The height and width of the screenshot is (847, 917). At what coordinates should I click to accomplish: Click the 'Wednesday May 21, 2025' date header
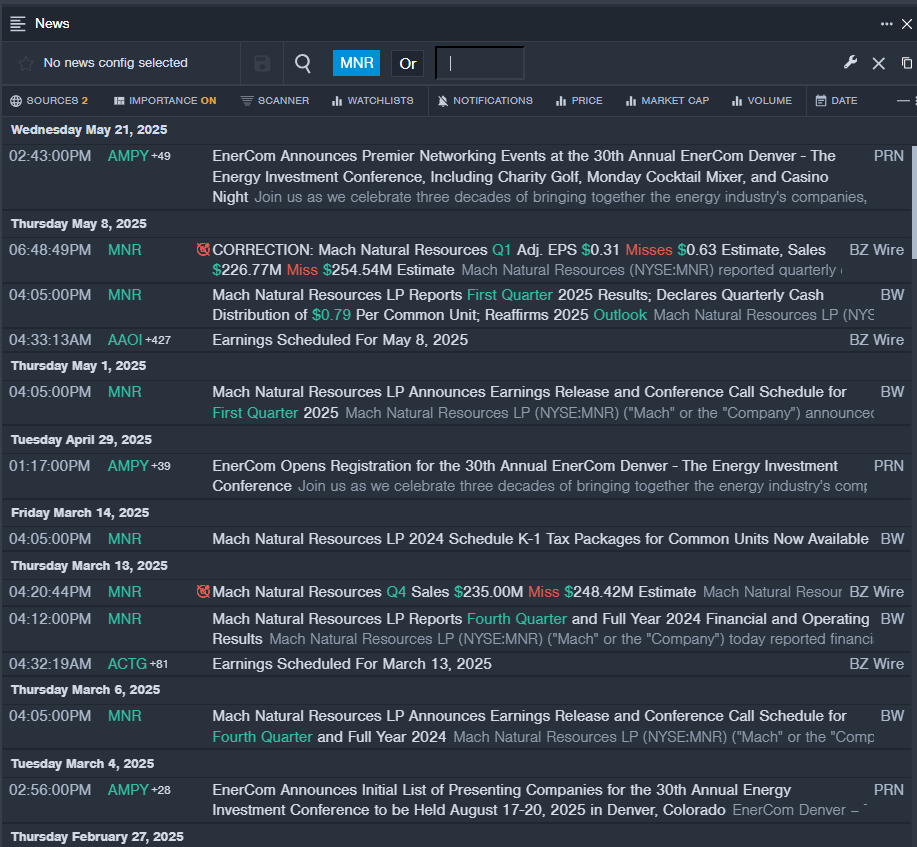pos(89,130)
